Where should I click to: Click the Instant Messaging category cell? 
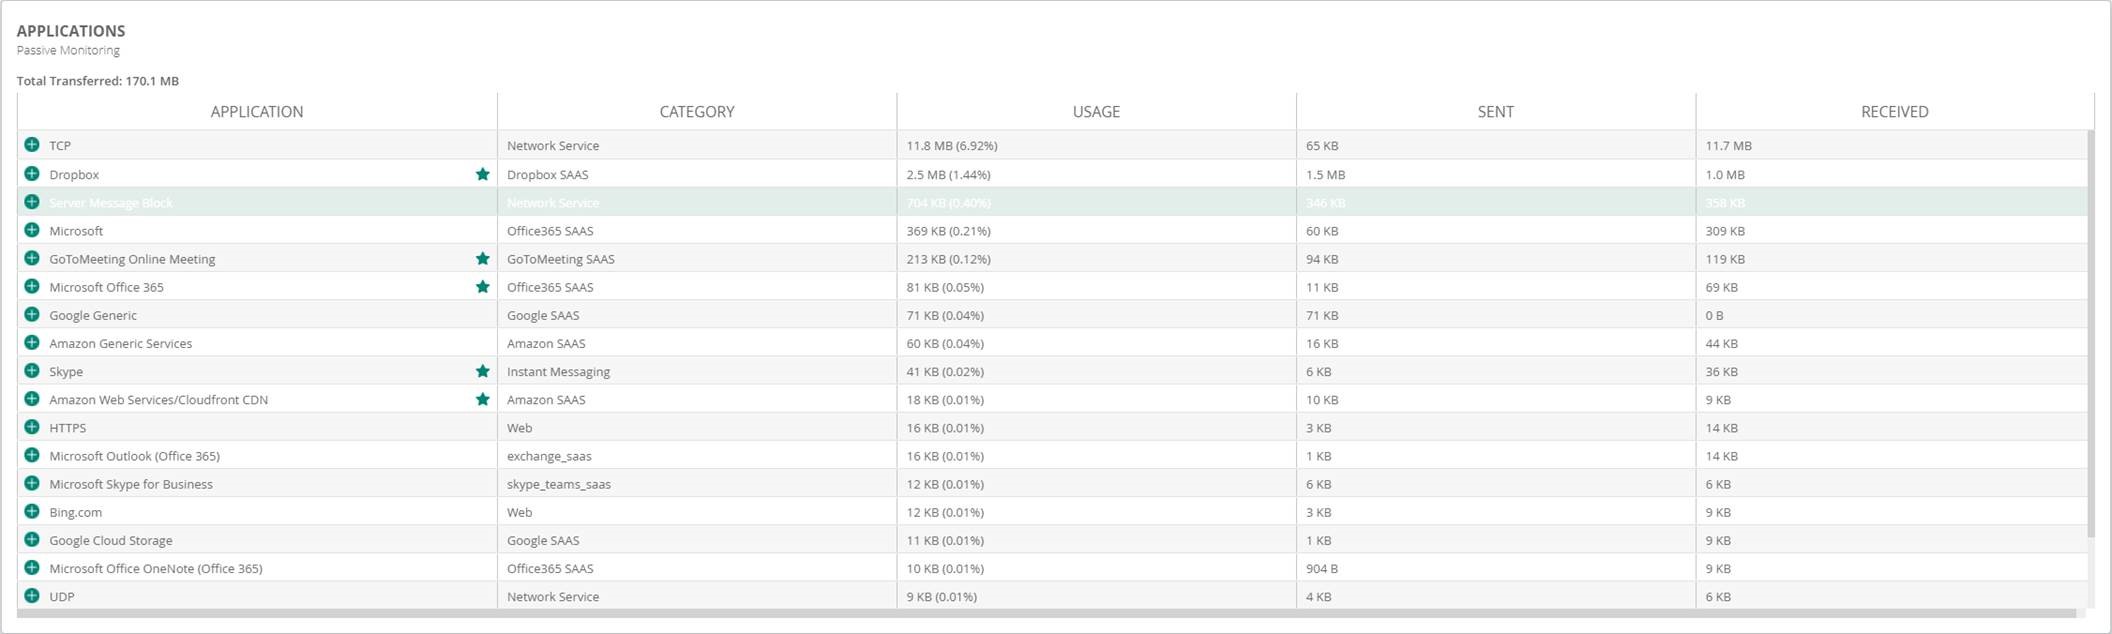pyautogui.click(x=697, y=371)
